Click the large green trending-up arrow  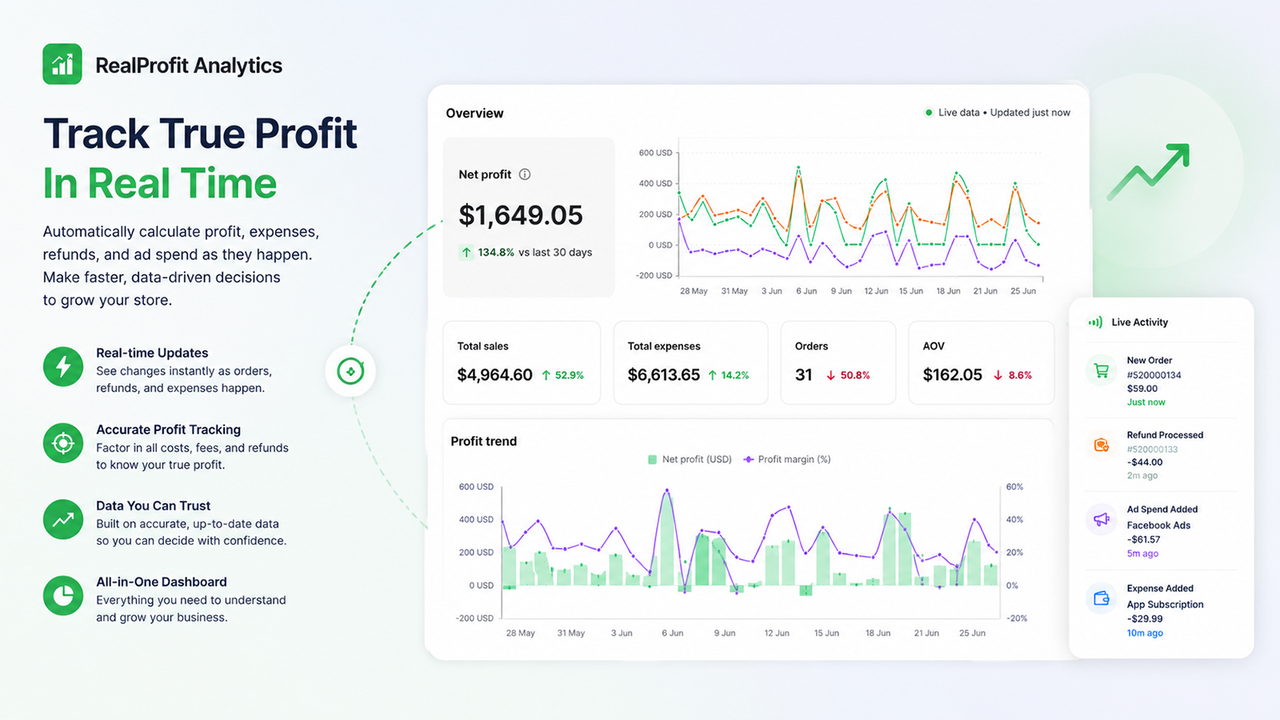(x=1148, y=171)
